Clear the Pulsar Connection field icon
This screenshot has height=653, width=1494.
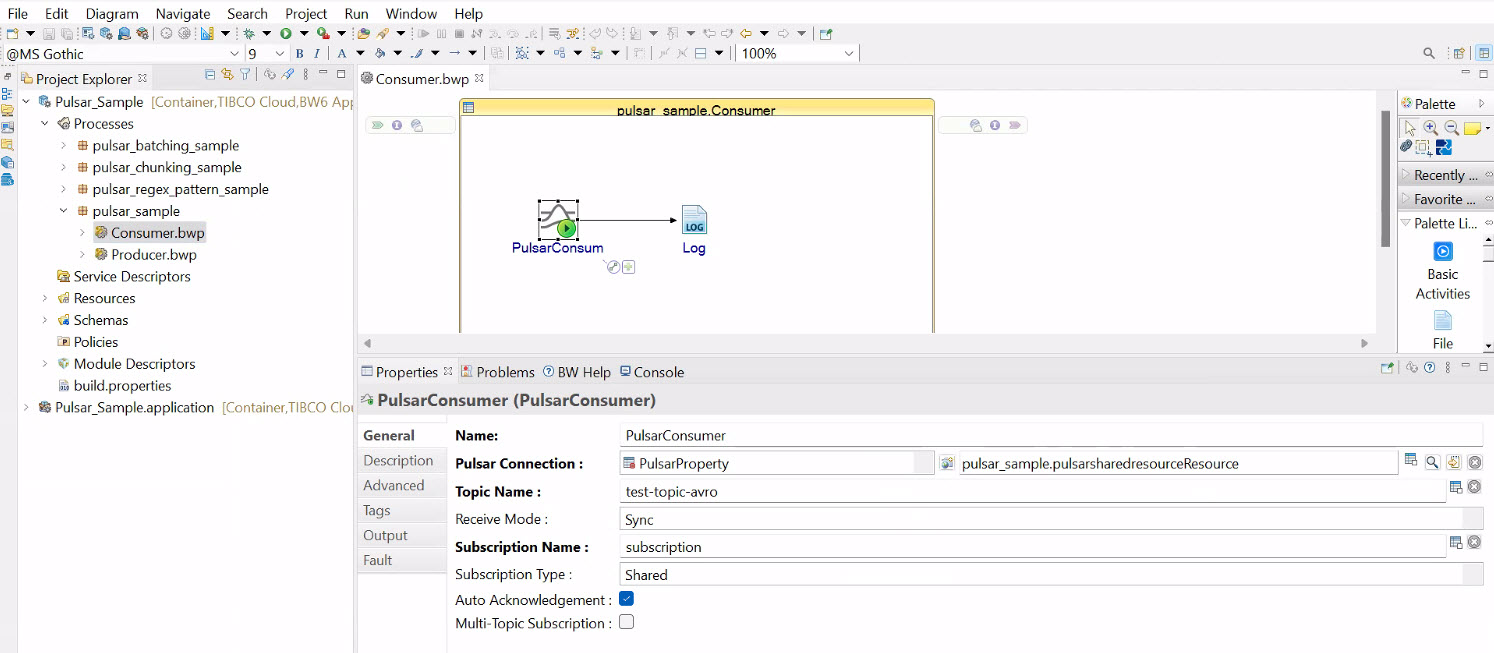click(1474, 462)
